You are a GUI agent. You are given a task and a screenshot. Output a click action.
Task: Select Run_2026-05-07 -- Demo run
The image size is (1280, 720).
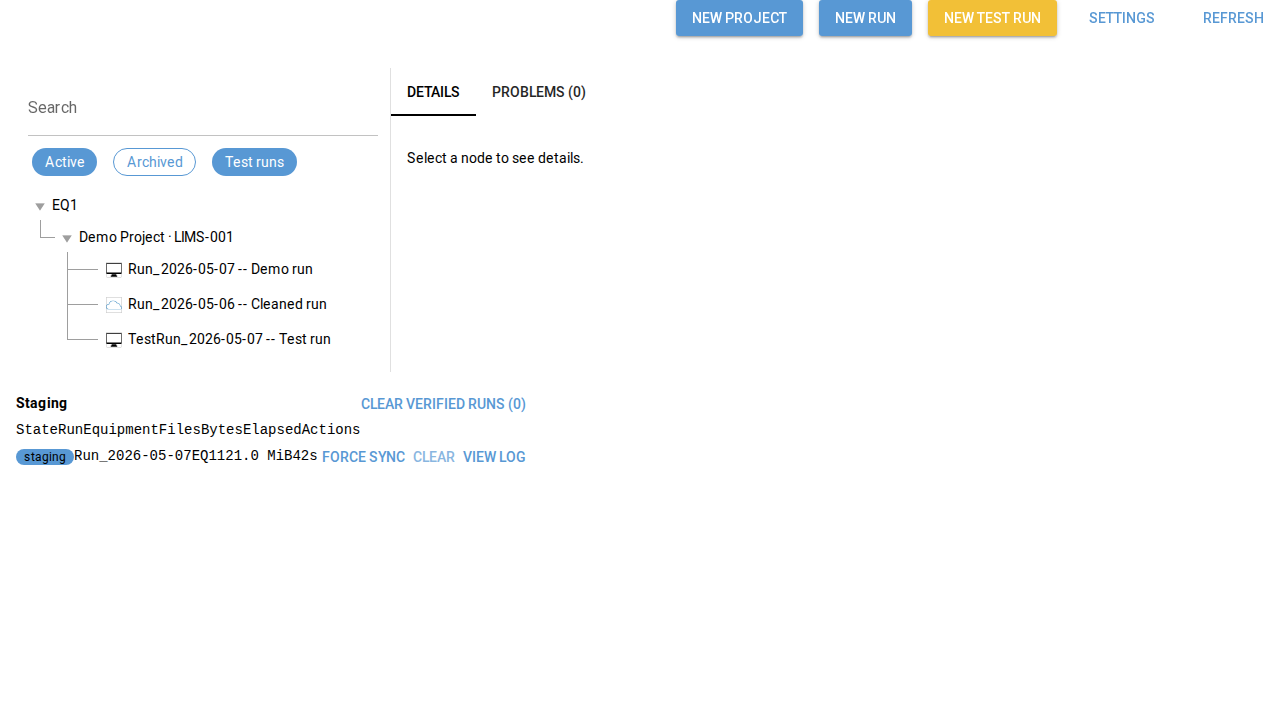[x=220, y=269]
